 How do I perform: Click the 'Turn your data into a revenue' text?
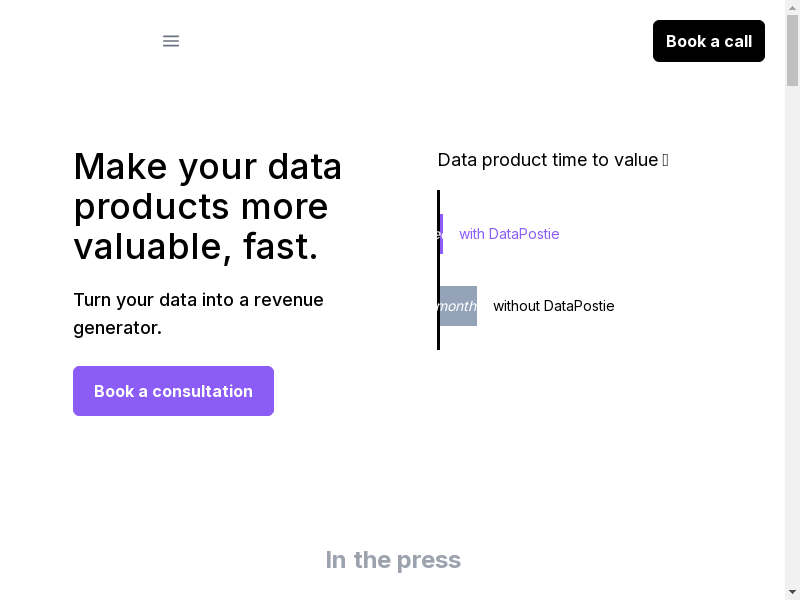pos(198,300)
